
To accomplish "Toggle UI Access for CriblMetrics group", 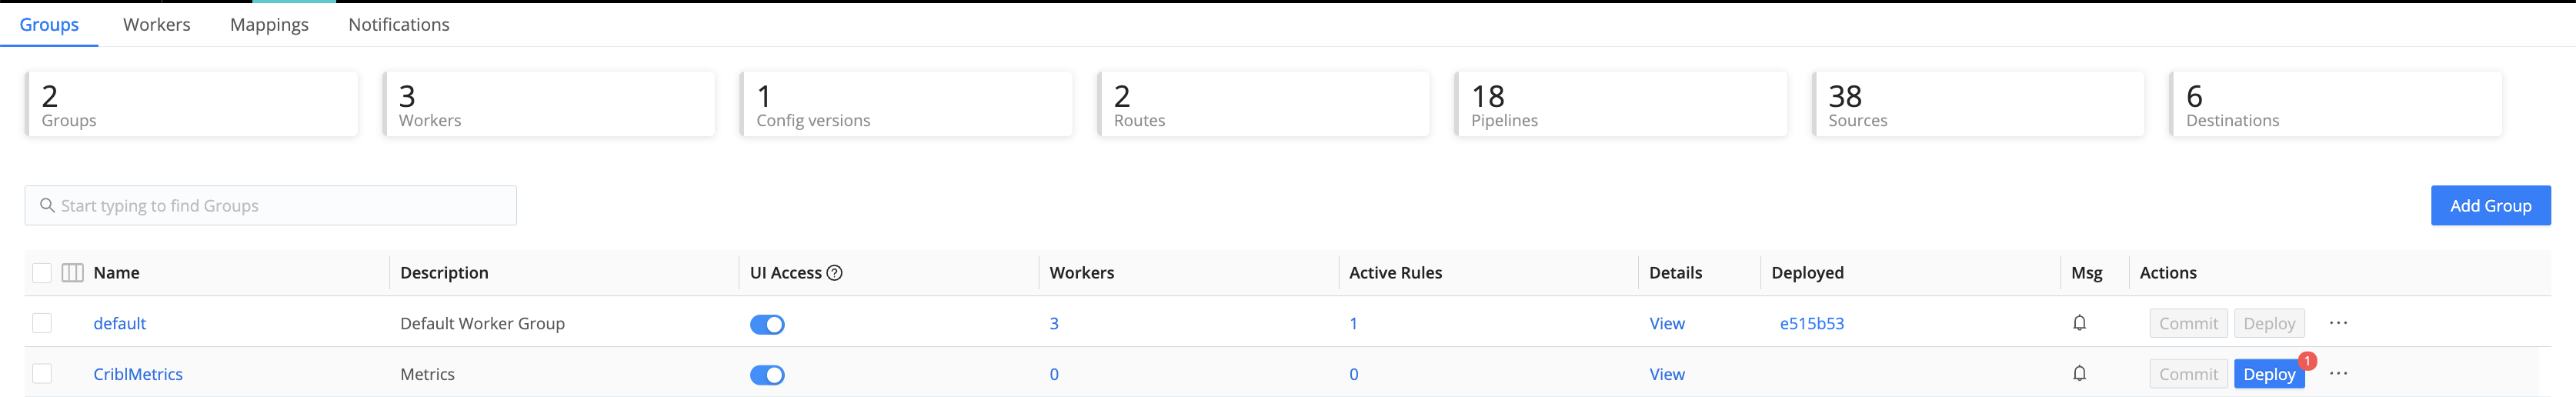I will point(767,375).
